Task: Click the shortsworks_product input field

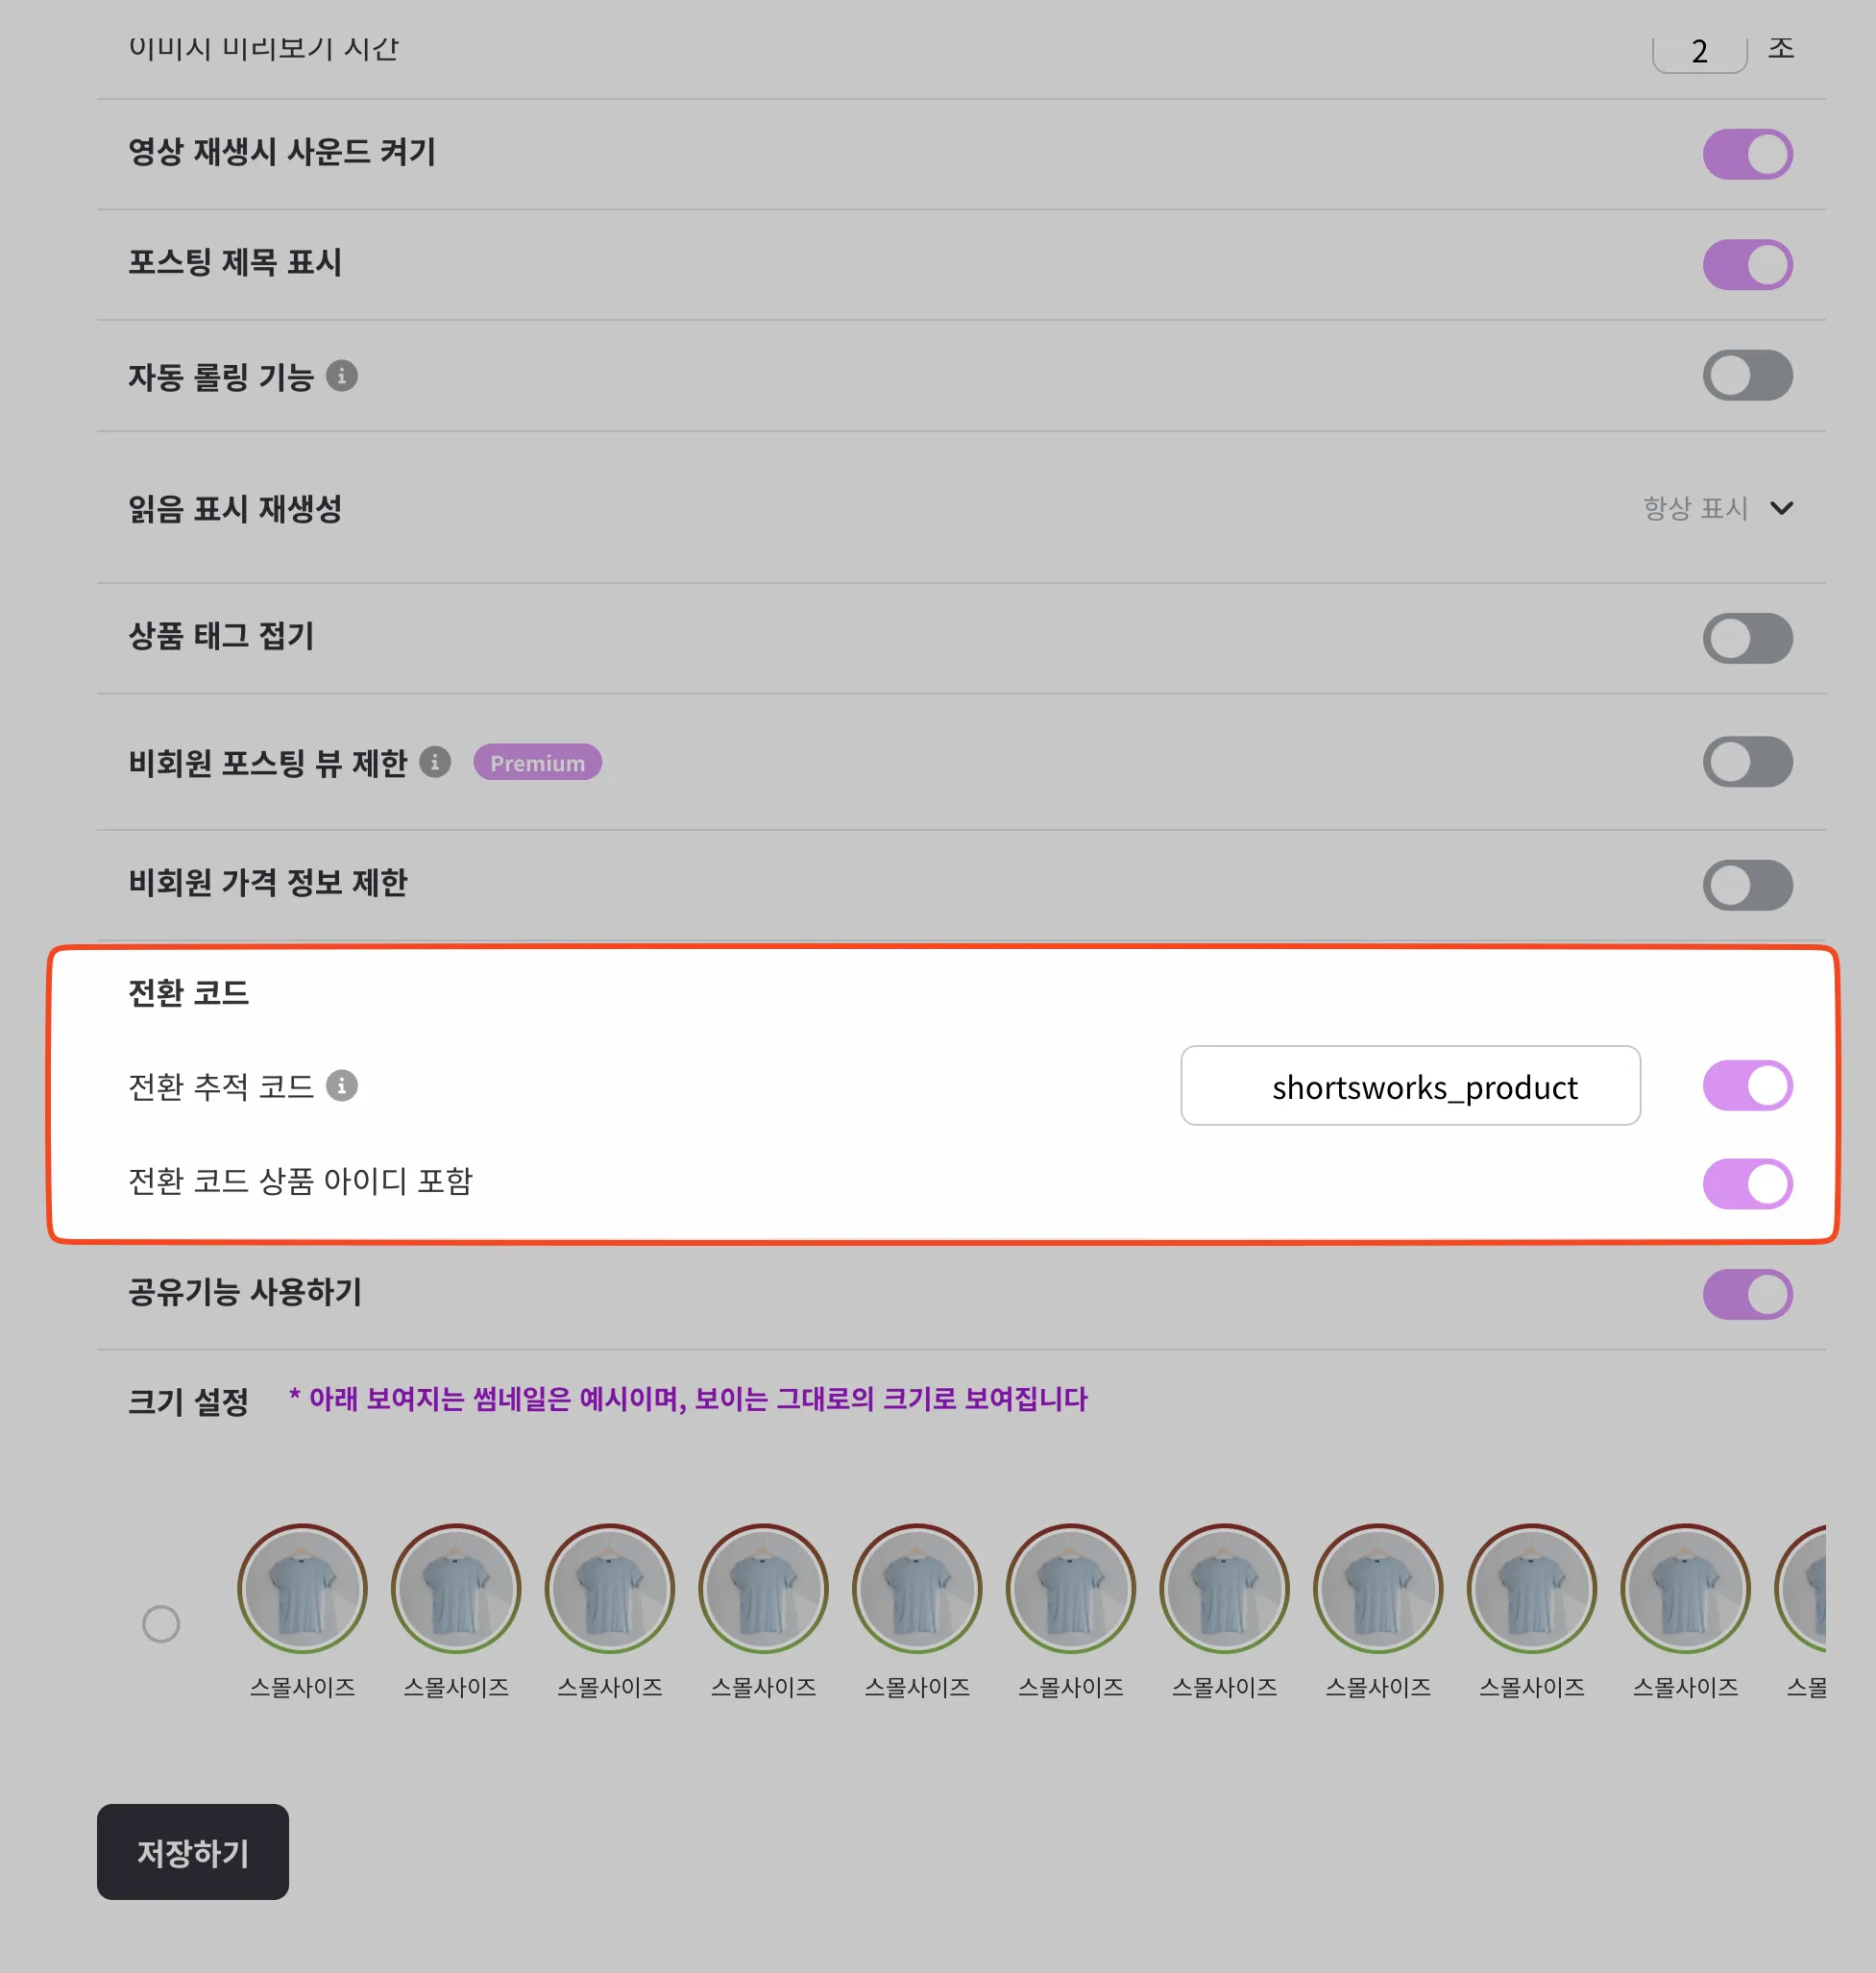Action: (1410, 1085)
